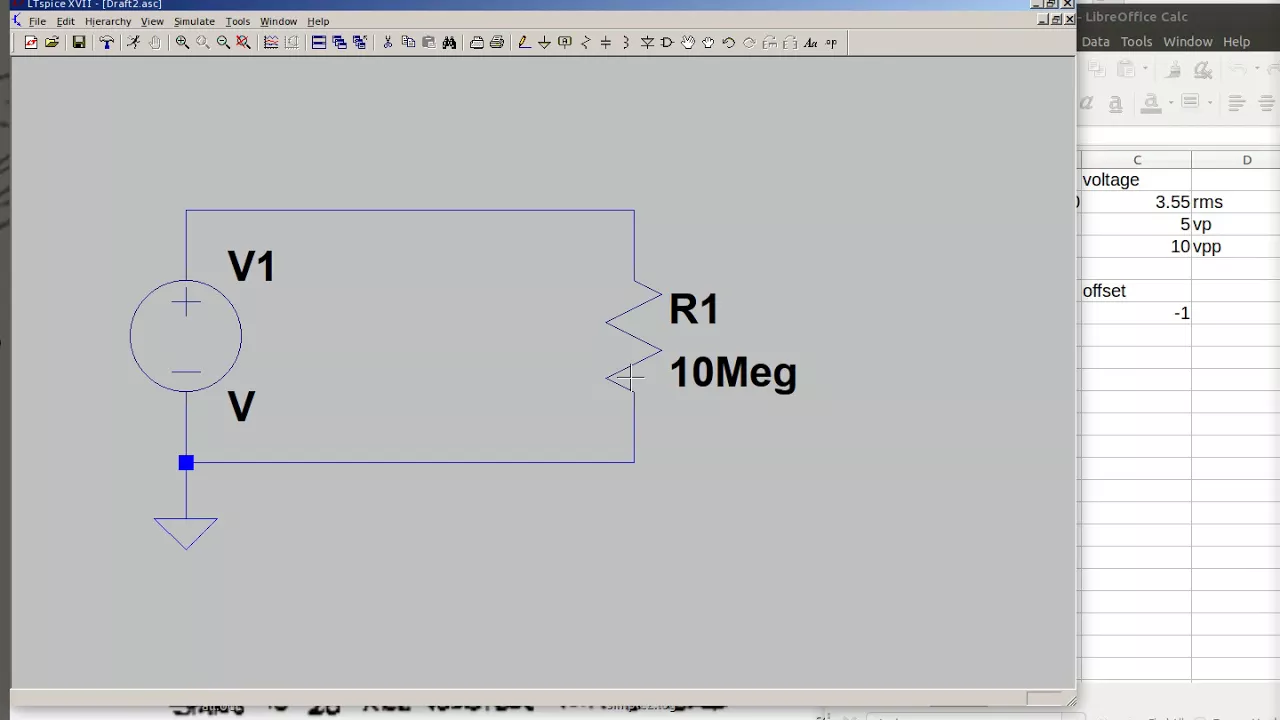Click the Cut scissors icon in LTspice

(387, 42)
